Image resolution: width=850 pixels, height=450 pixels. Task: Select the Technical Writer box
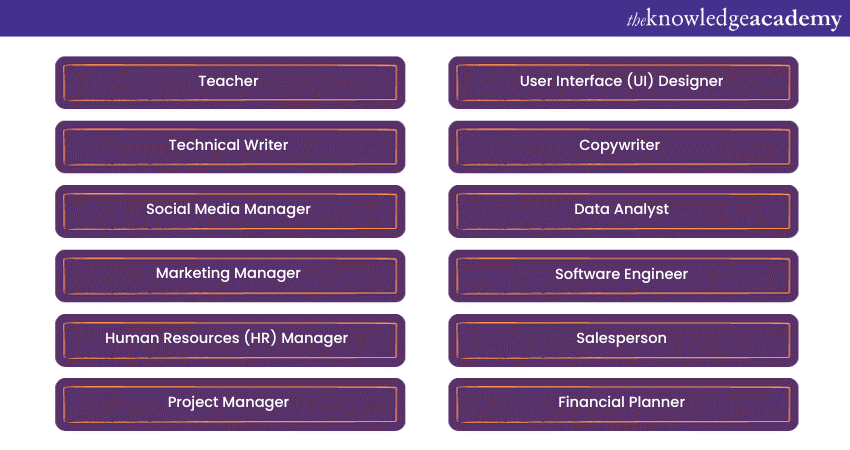tap(229, 145)
